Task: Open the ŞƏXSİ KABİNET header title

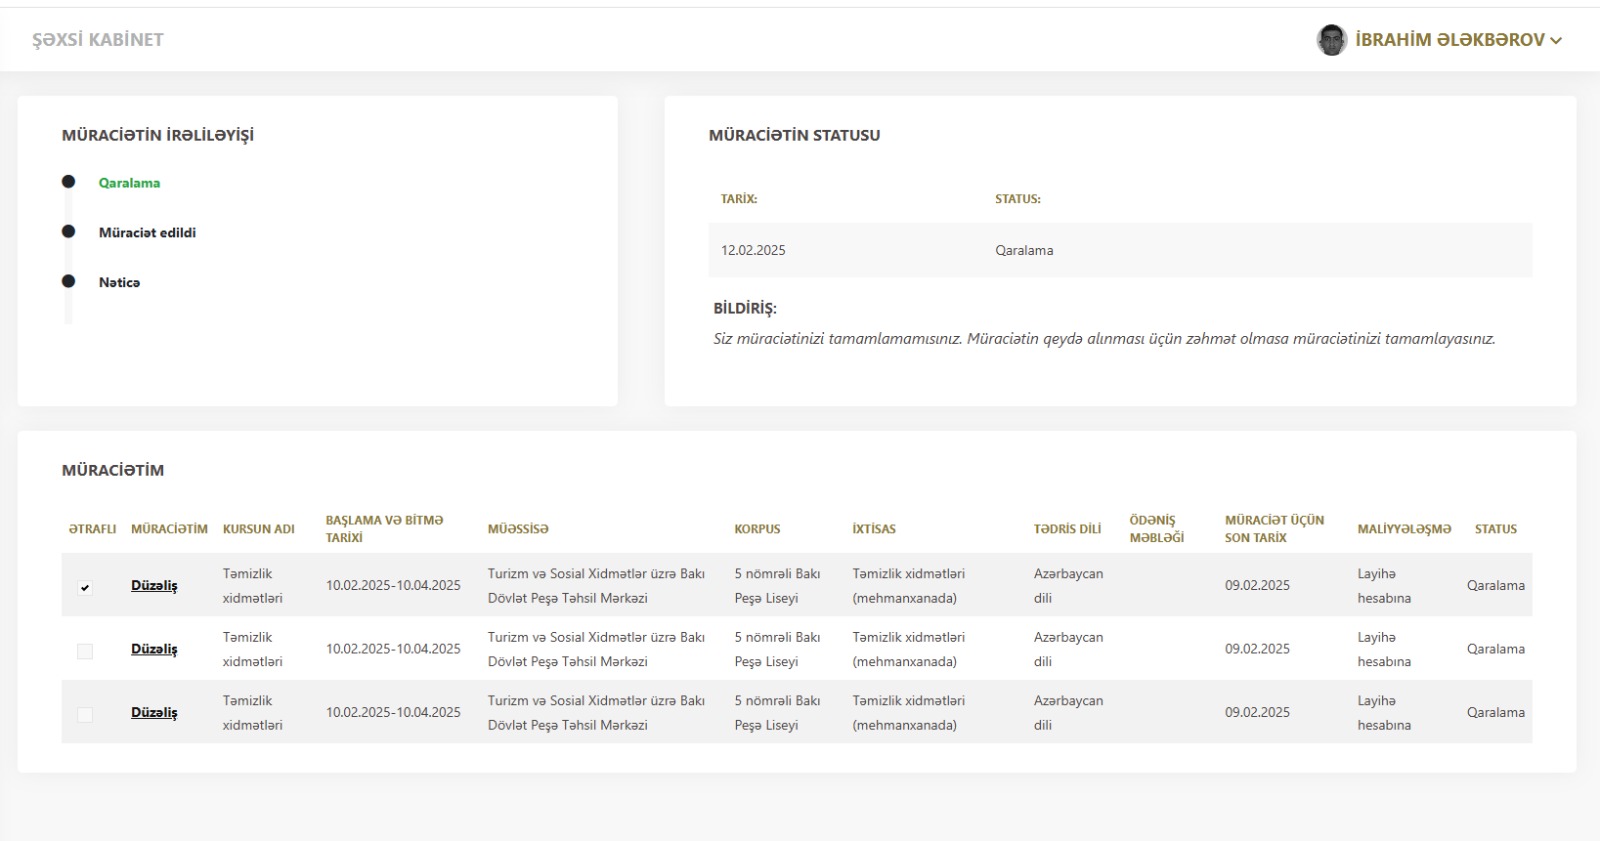Action: click(97, 40)
